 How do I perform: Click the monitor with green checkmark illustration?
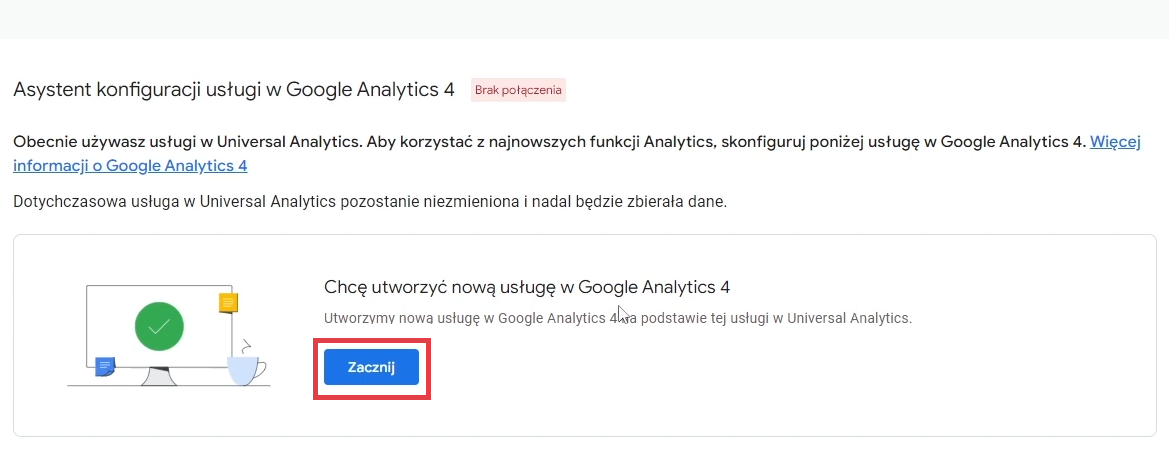click(x=168, y=334)
